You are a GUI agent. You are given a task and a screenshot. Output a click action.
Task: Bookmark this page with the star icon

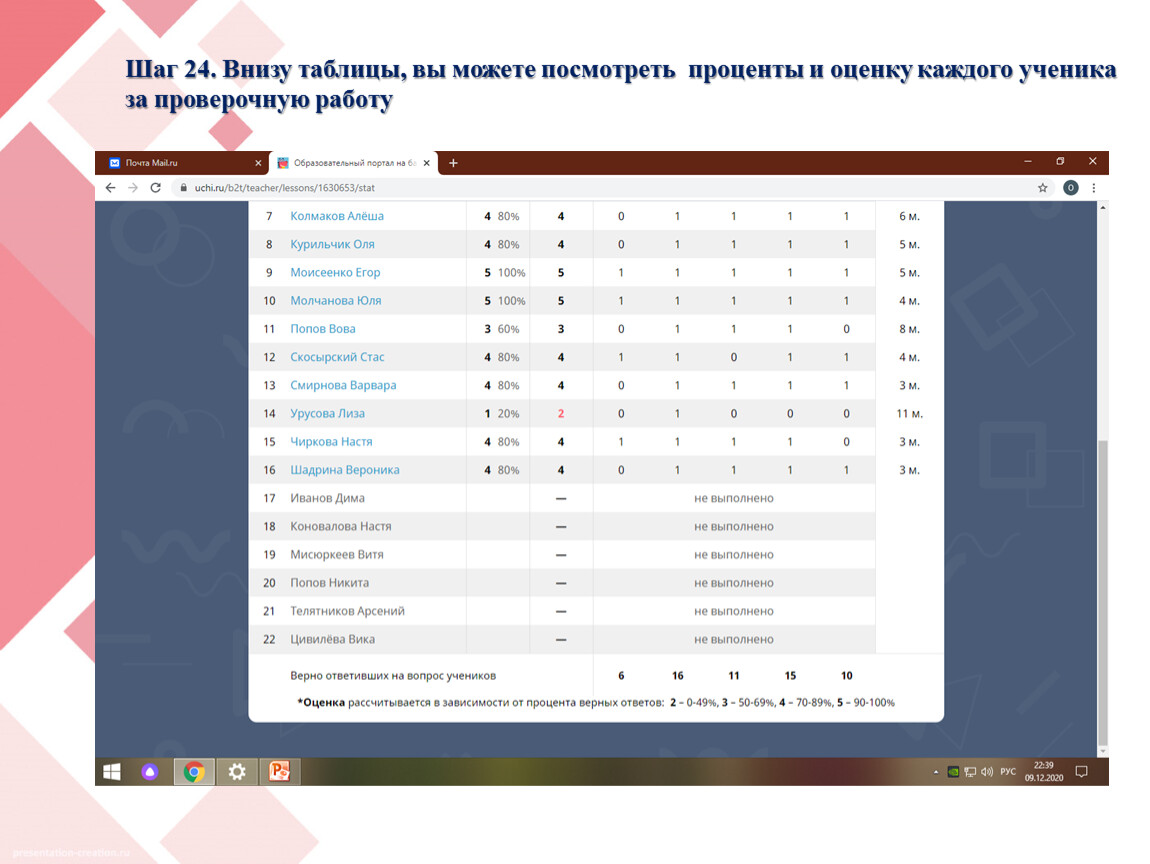1042,188
